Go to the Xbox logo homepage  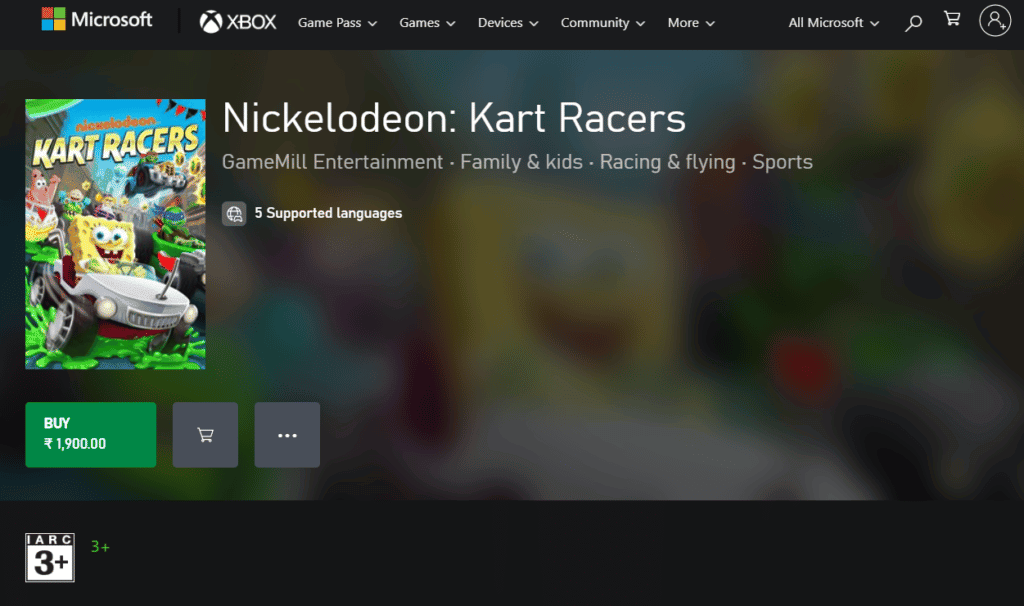(x=238, y=22)
